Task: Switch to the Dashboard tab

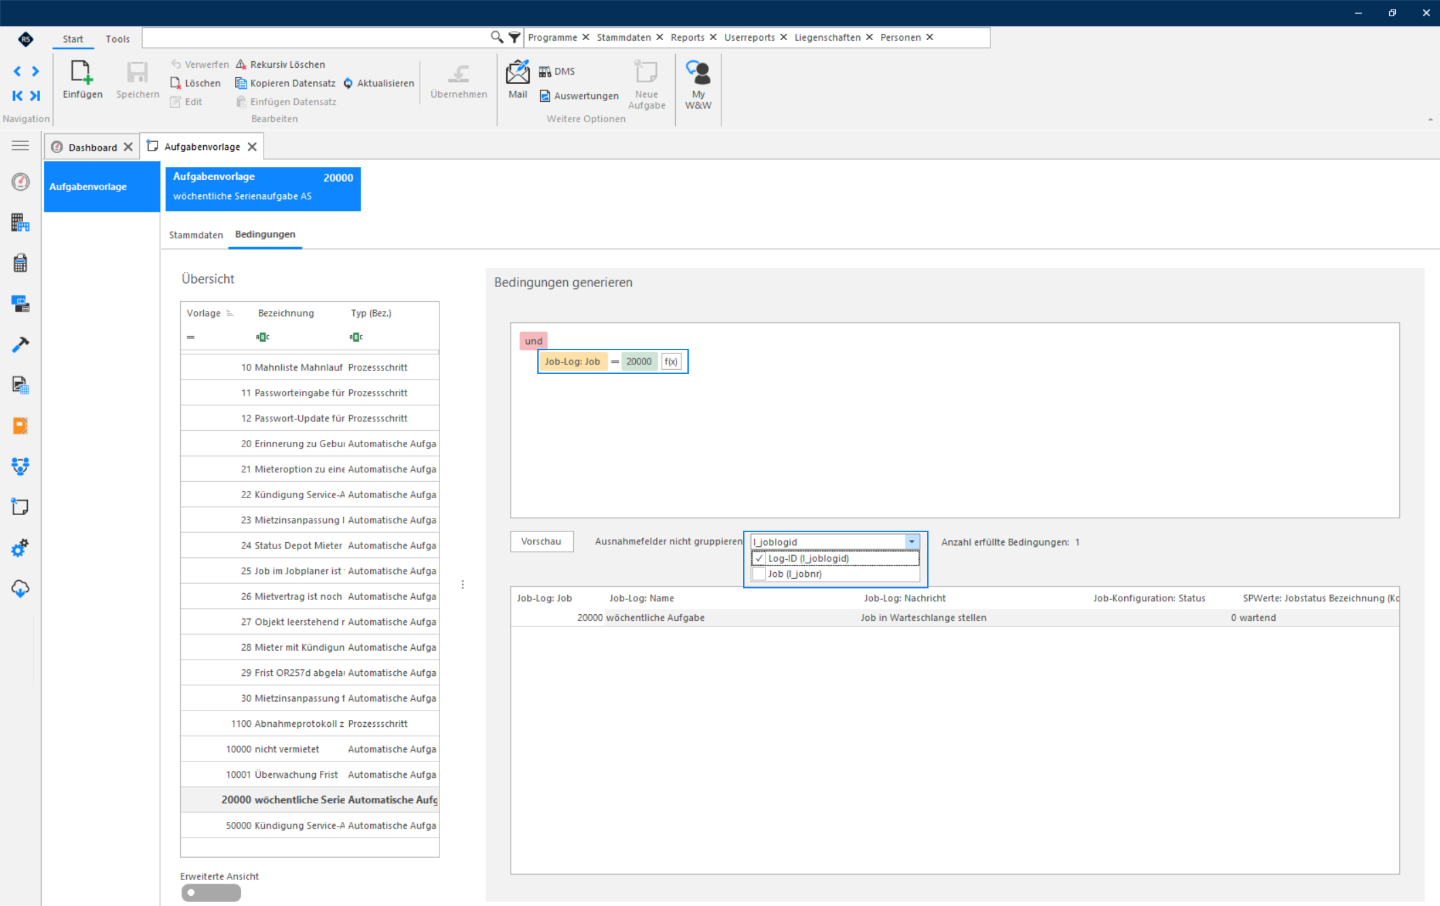Action: (x=92, y=147)
